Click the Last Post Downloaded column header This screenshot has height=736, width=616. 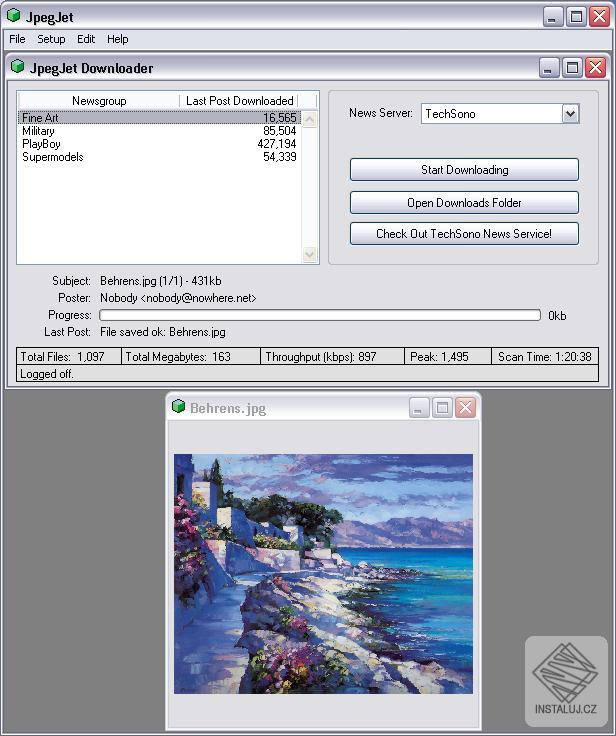(239, 100)
